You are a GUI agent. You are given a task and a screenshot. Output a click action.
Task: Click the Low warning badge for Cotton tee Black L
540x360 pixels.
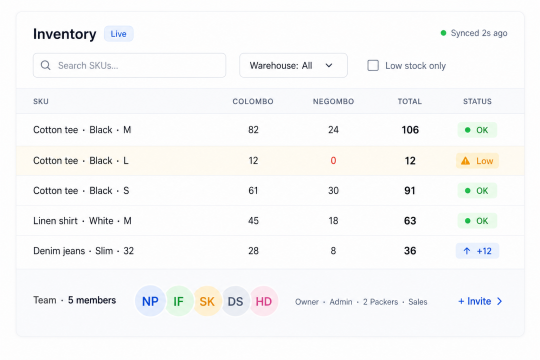point(477,161)
